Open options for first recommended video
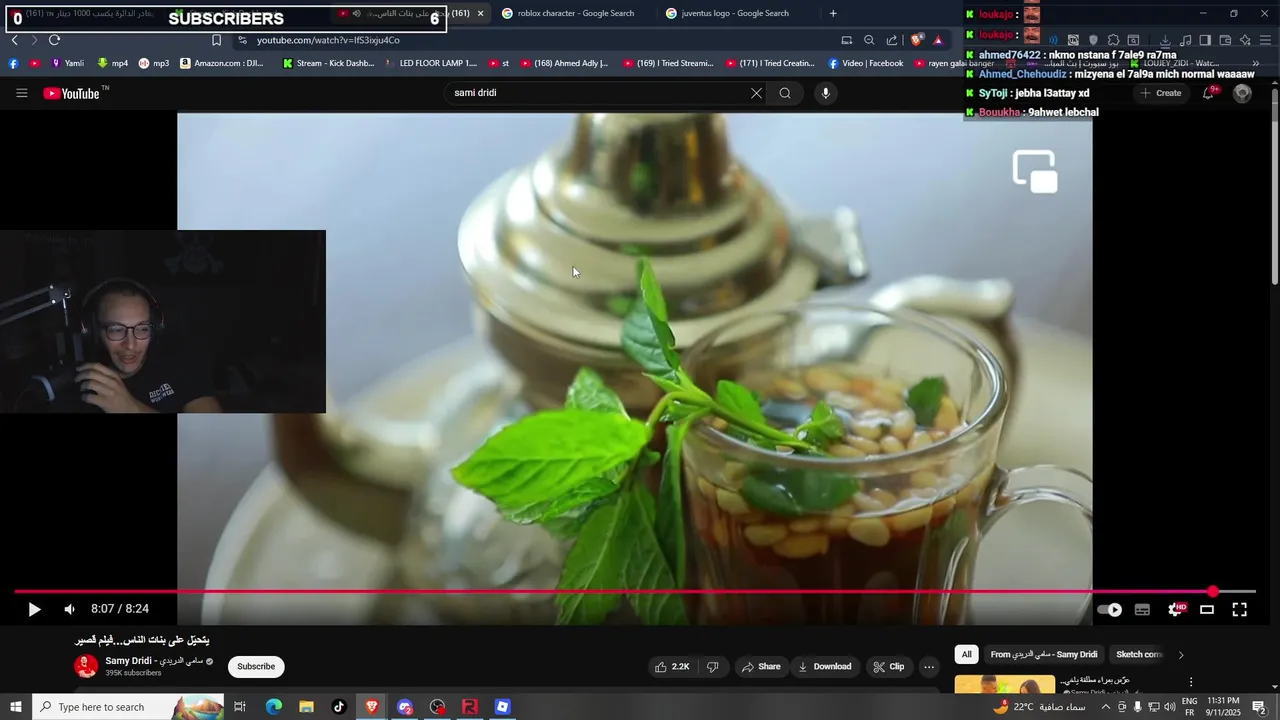The image size is (1280, 720). point(1190,682)
